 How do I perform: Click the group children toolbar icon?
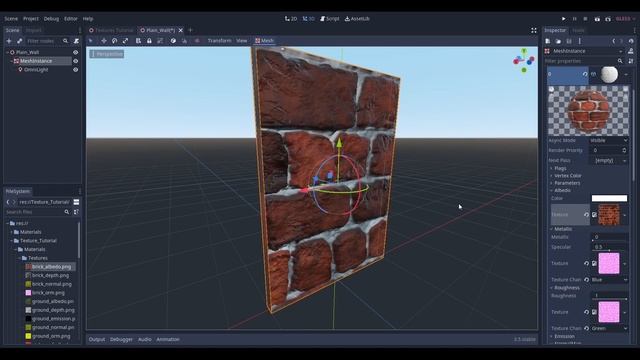click(x=160, y=40)
